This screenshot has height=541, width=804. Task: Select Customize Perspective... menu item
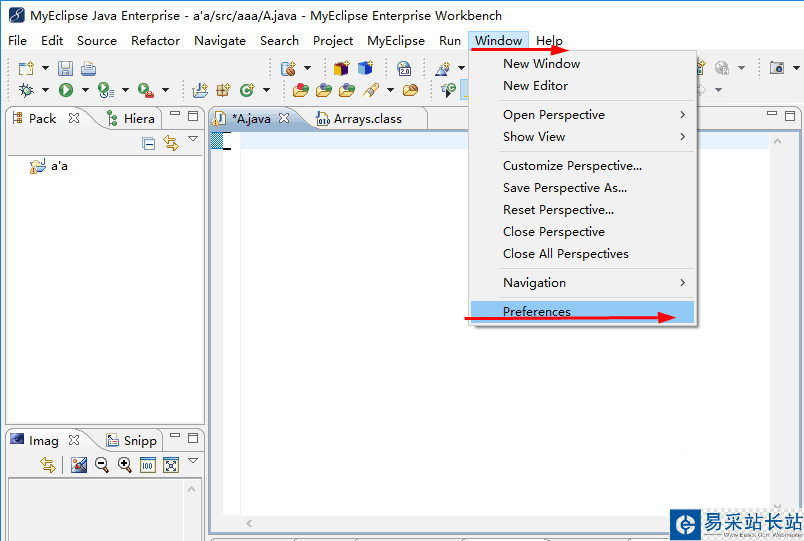coord(582,166)
